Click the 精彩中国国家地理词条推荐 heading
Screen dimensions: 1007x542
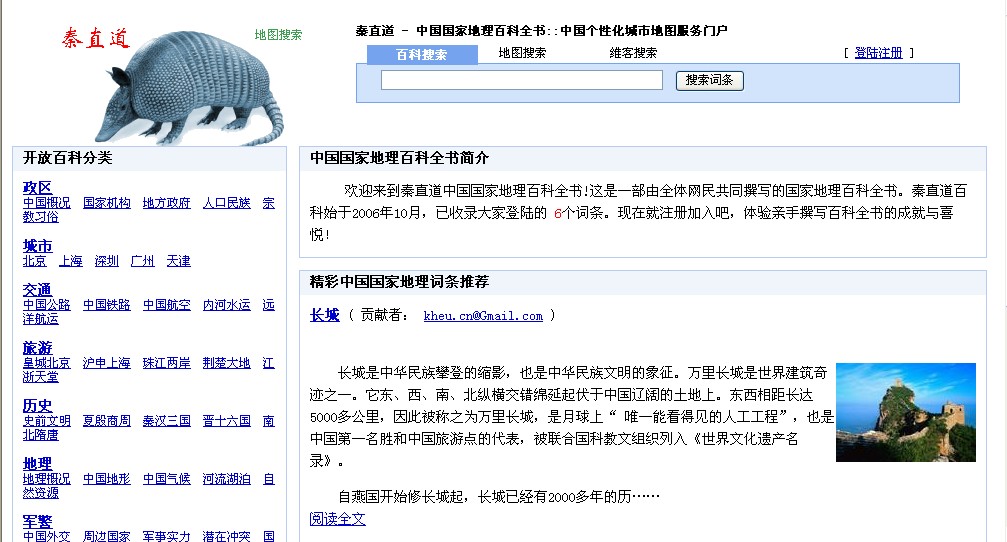(399, 281)
